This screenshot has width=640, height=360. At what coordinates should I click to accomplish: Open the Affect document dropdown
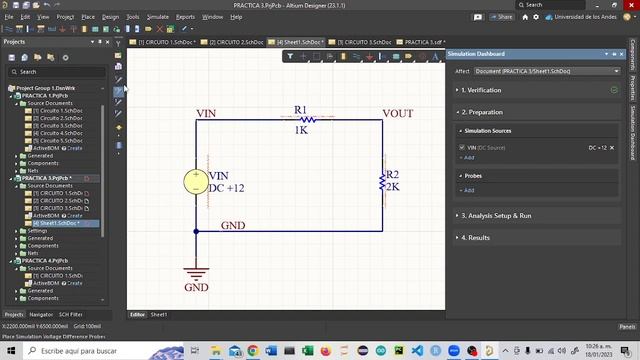tap(547, 71)
